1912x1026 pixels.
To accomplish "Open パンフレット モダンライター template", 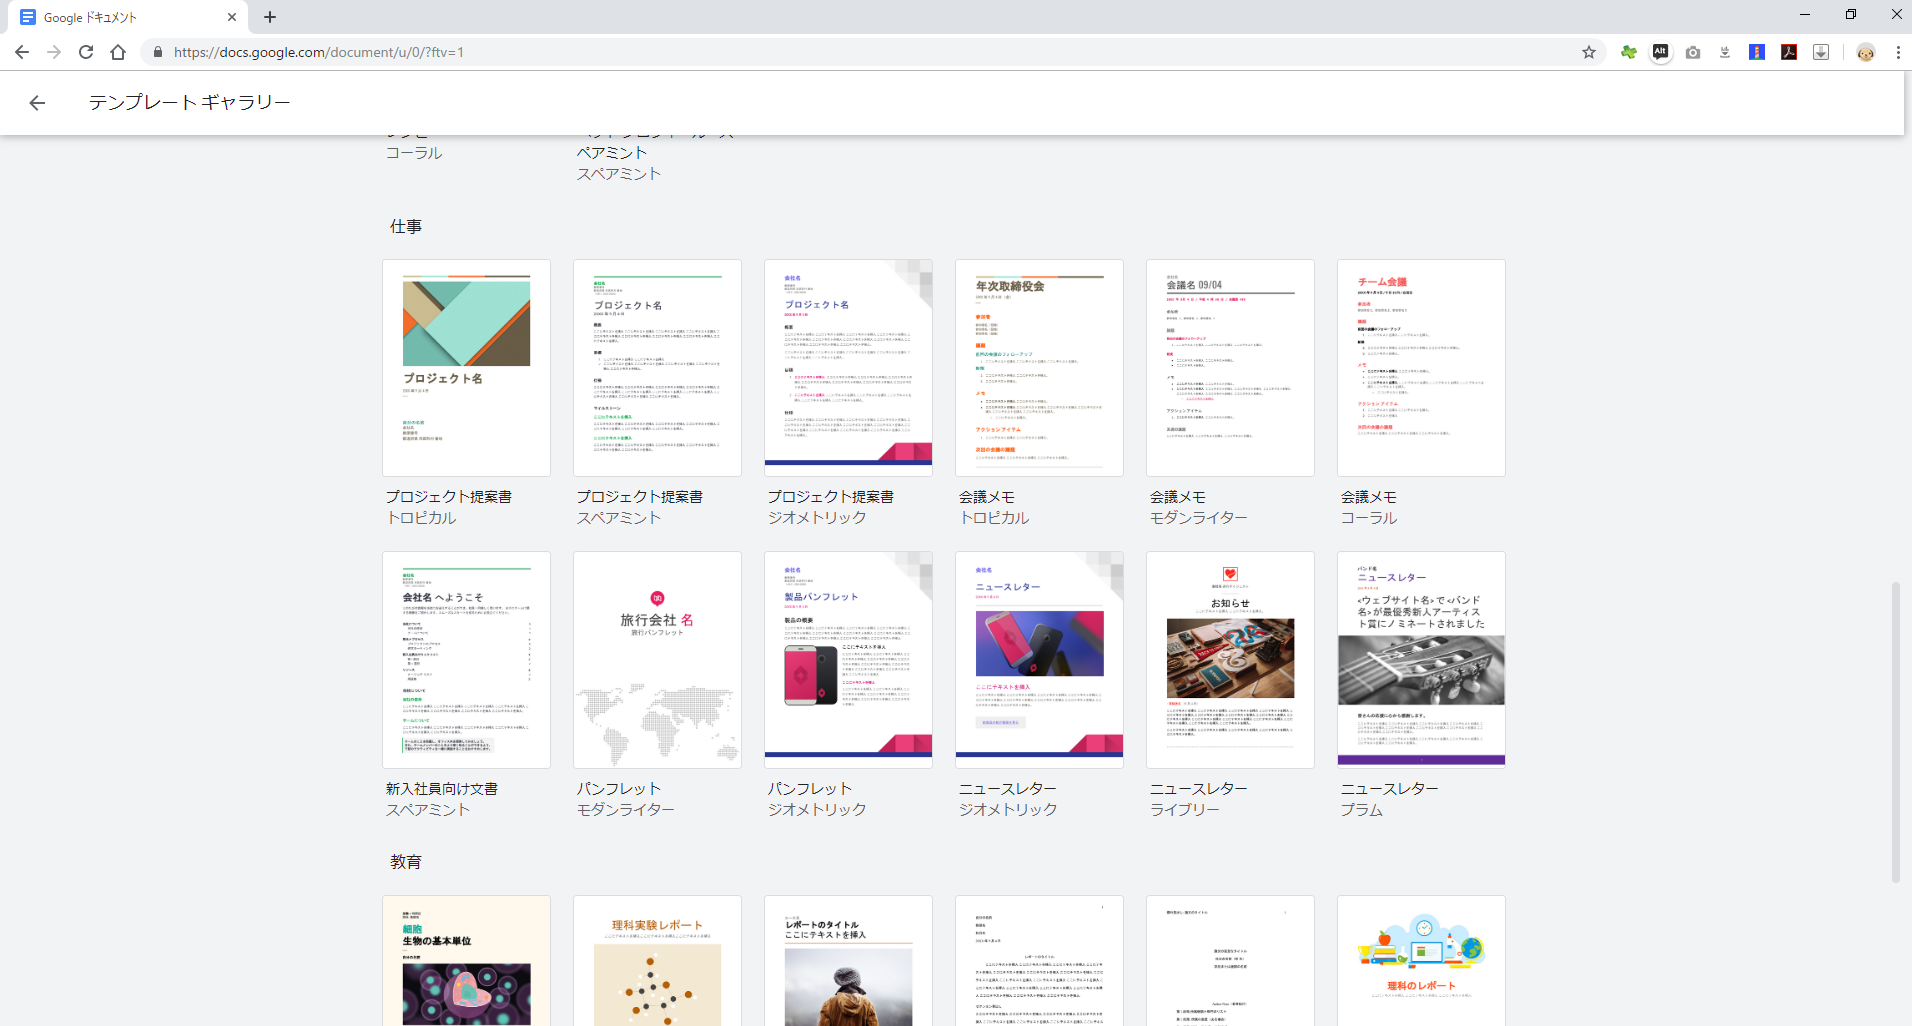I will 657,660.
